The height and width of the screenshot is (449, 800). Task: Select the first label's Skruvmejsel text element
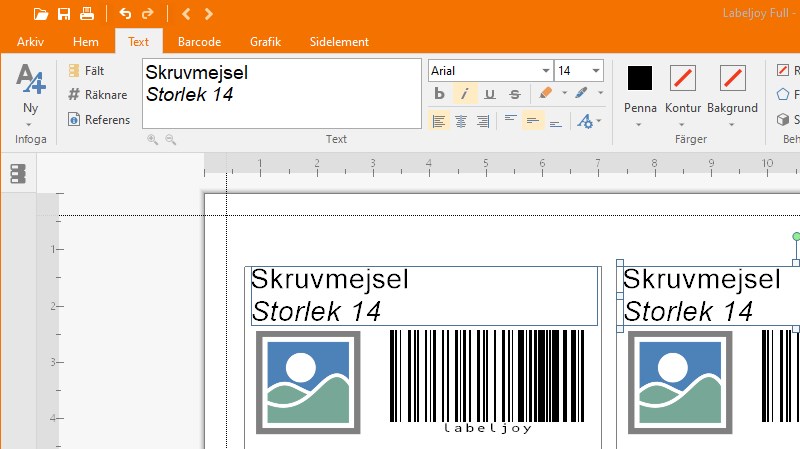[x=424, y=295]
